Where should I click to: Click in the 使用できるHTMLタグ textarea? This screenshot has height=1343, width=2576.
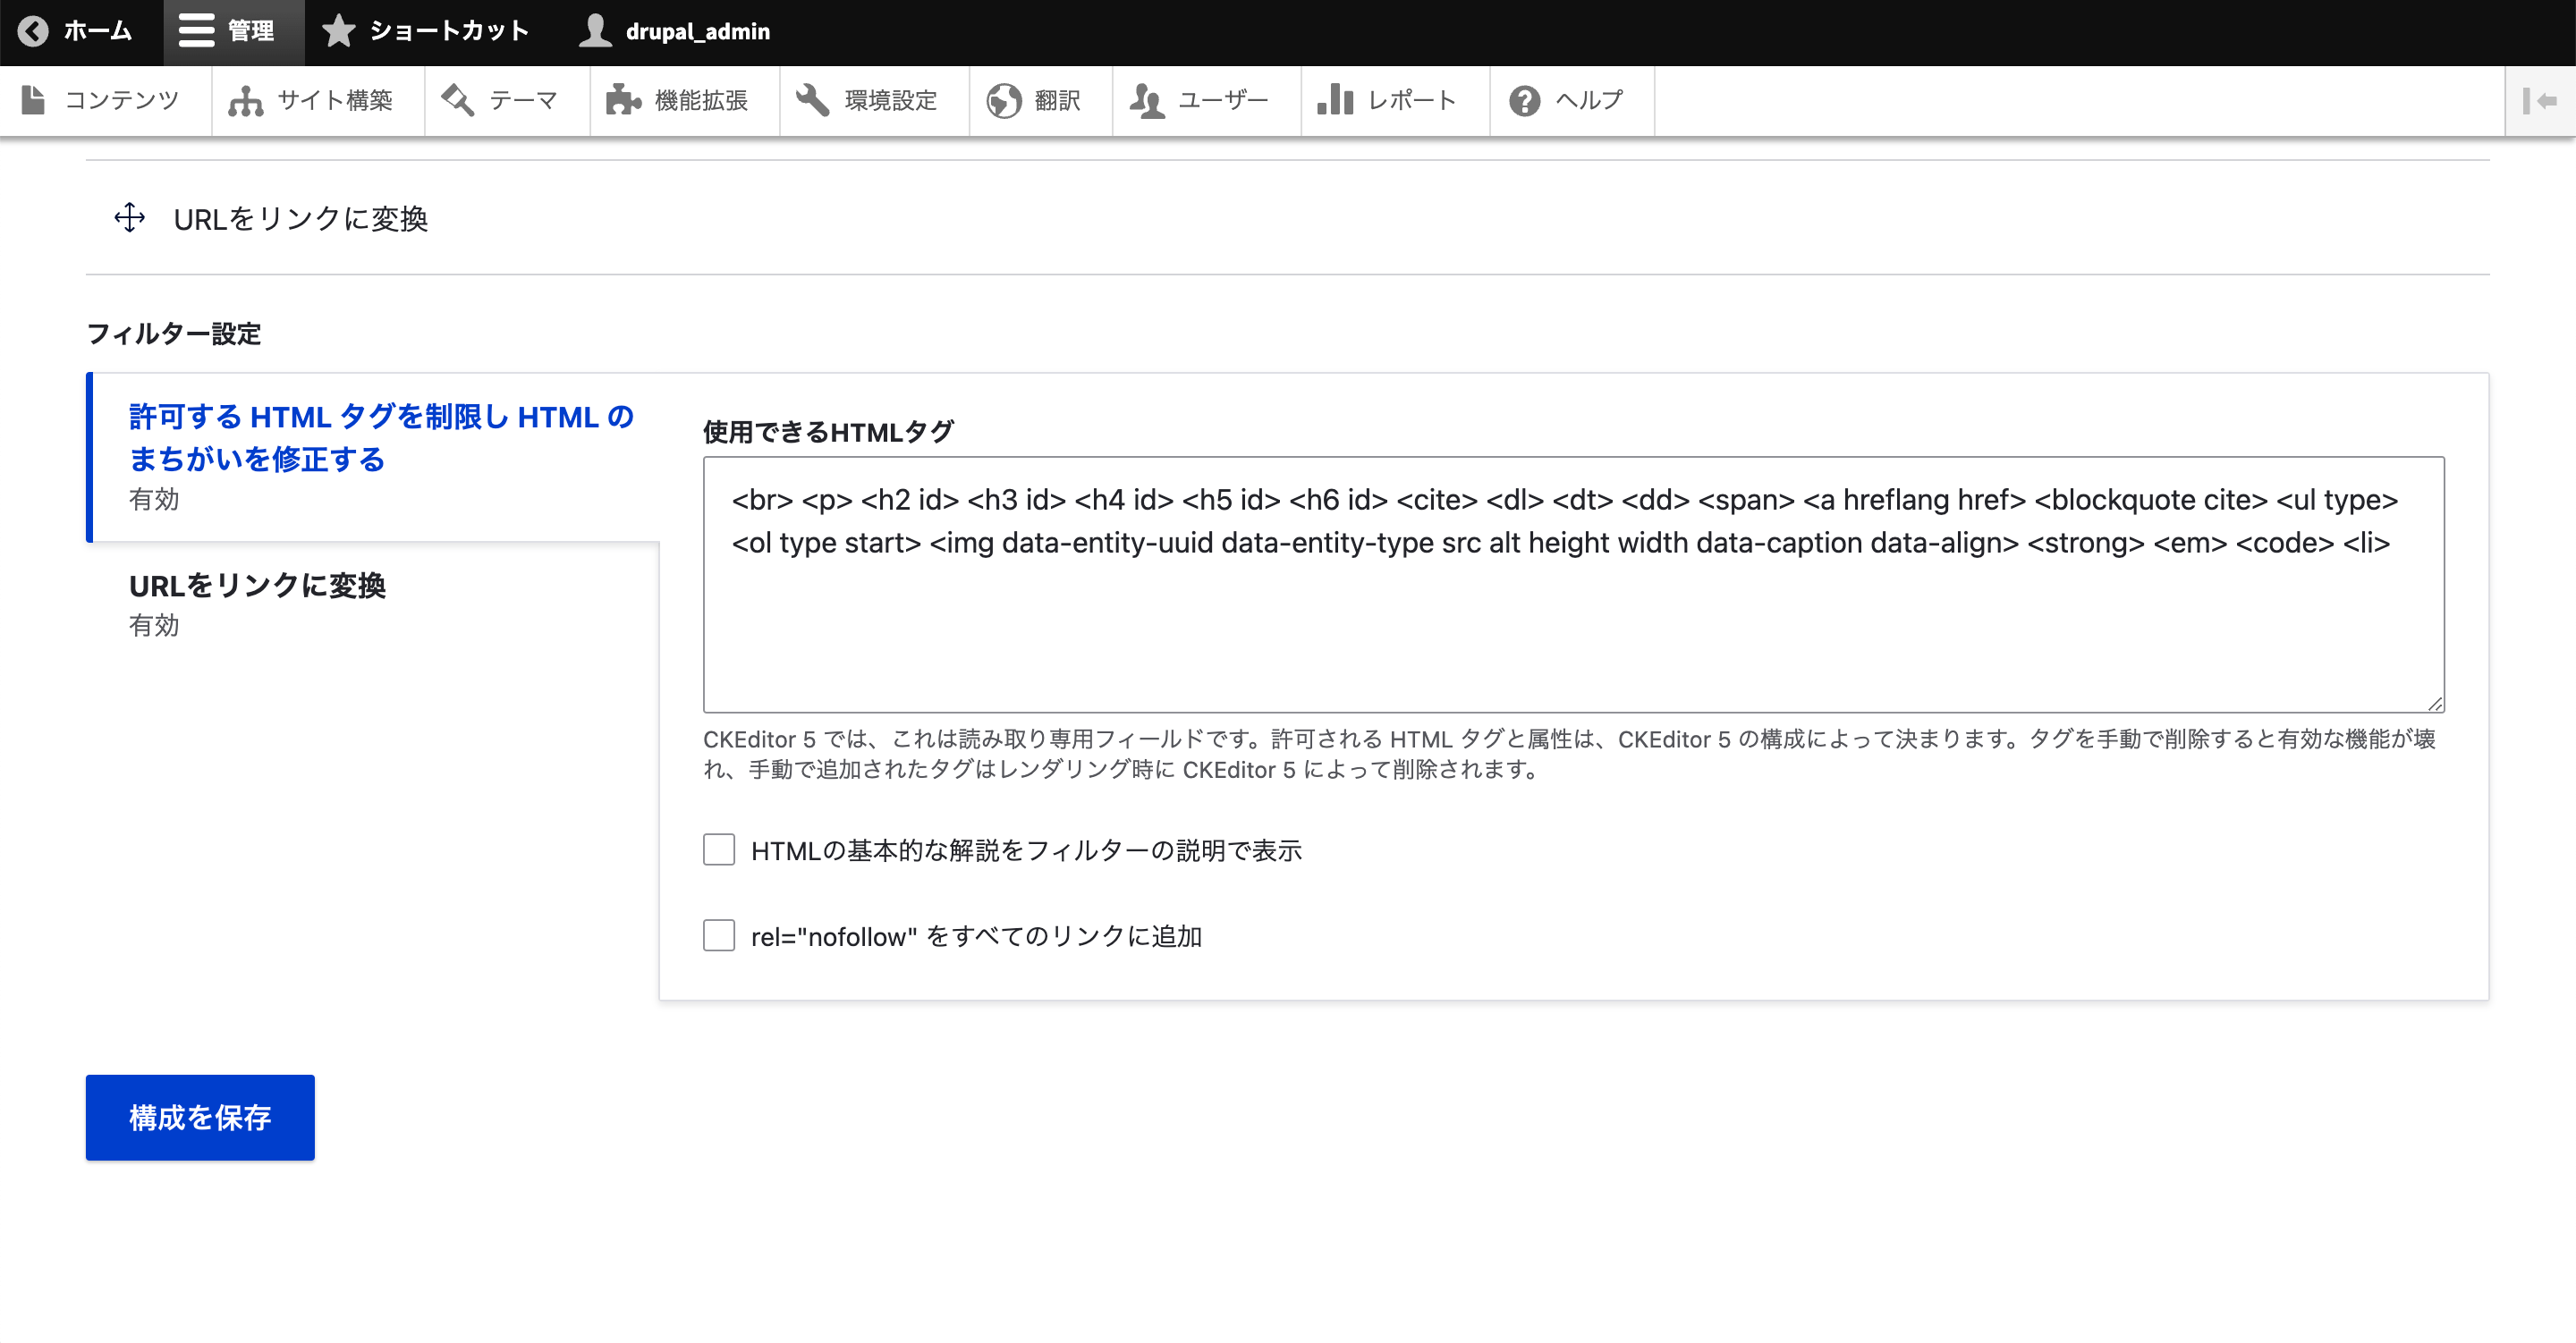point(1573,585)
